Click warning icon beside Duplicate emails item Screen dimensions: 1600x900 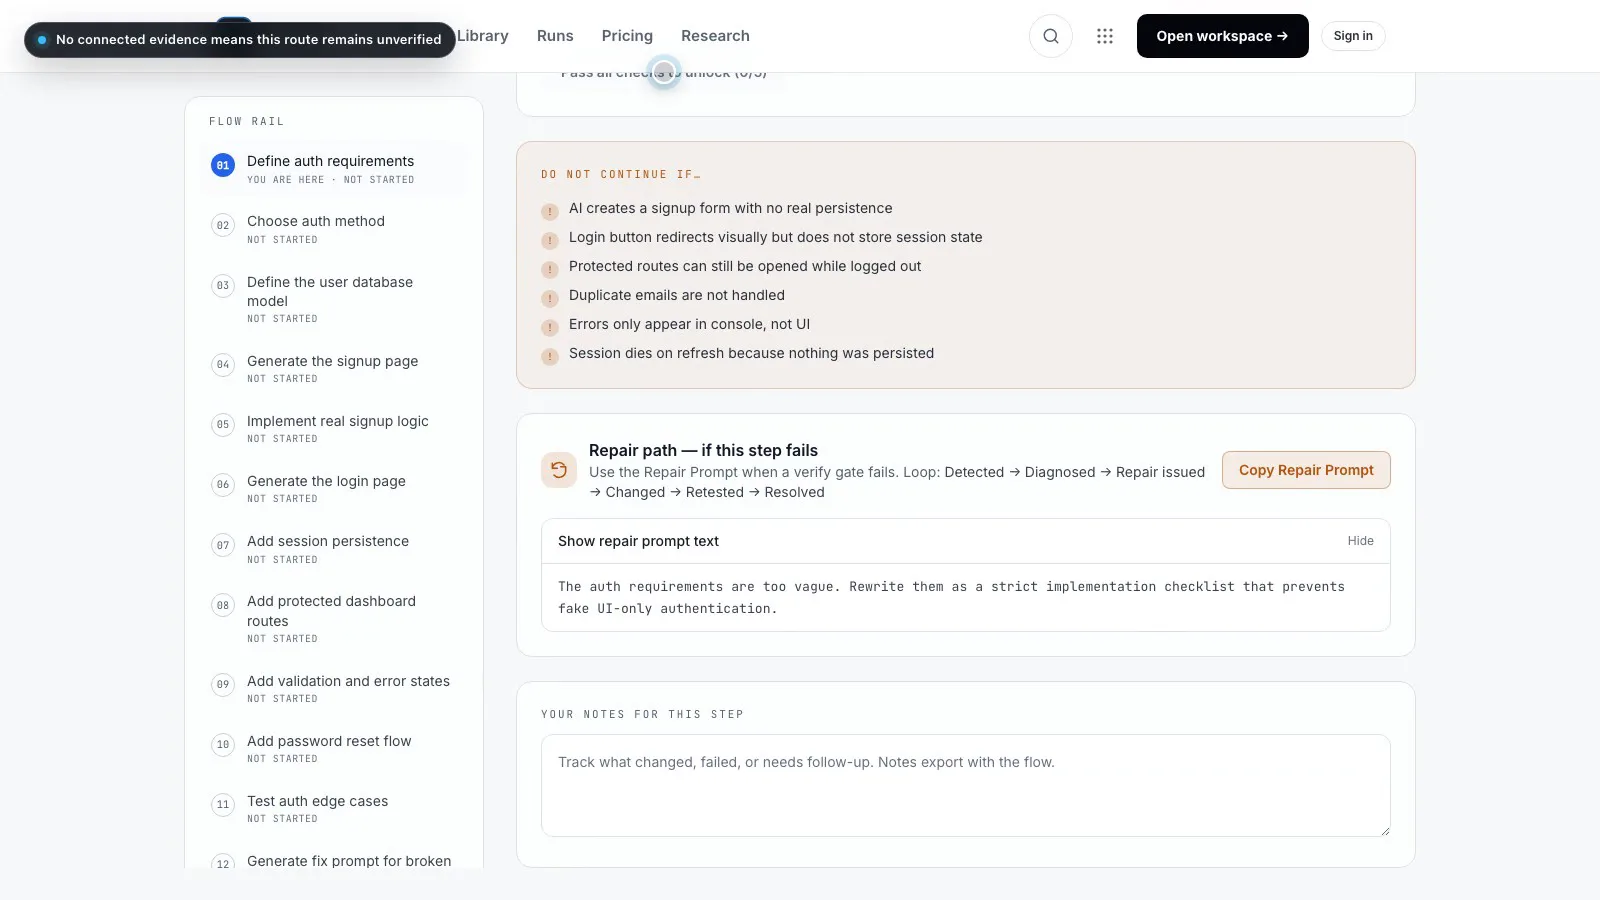tap(550, 299)
